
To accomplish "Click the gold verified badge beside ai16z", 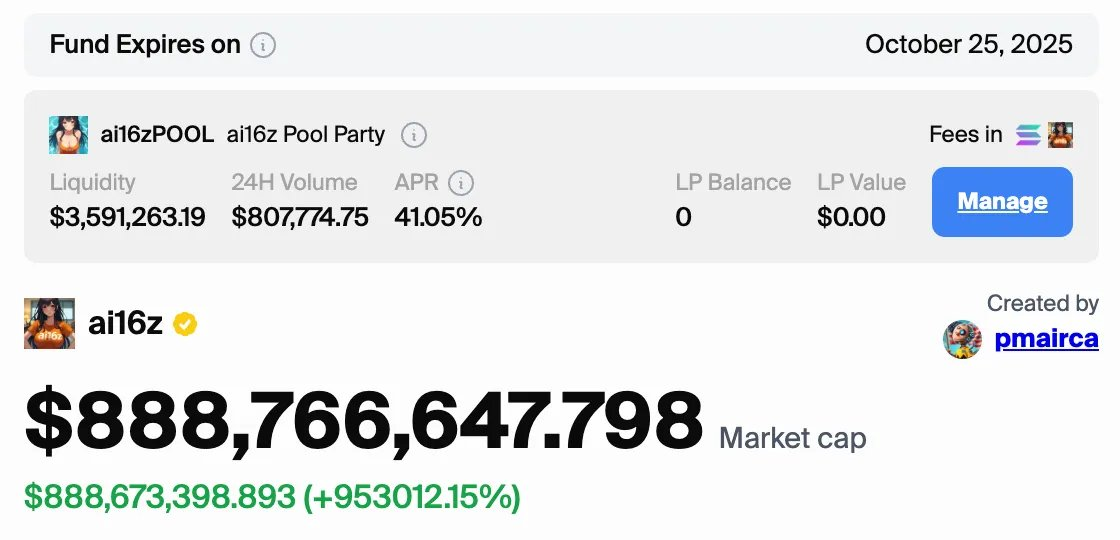I will coord(185,324).
